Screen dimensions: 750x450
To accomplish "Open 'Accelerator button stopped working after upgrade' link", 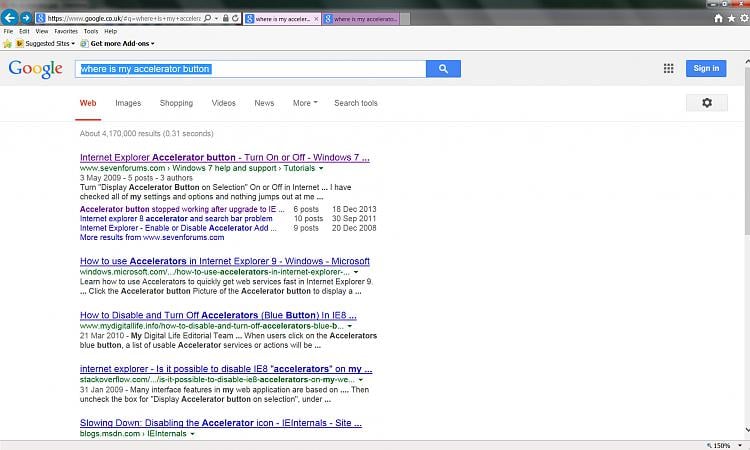I will click(182, 209).
